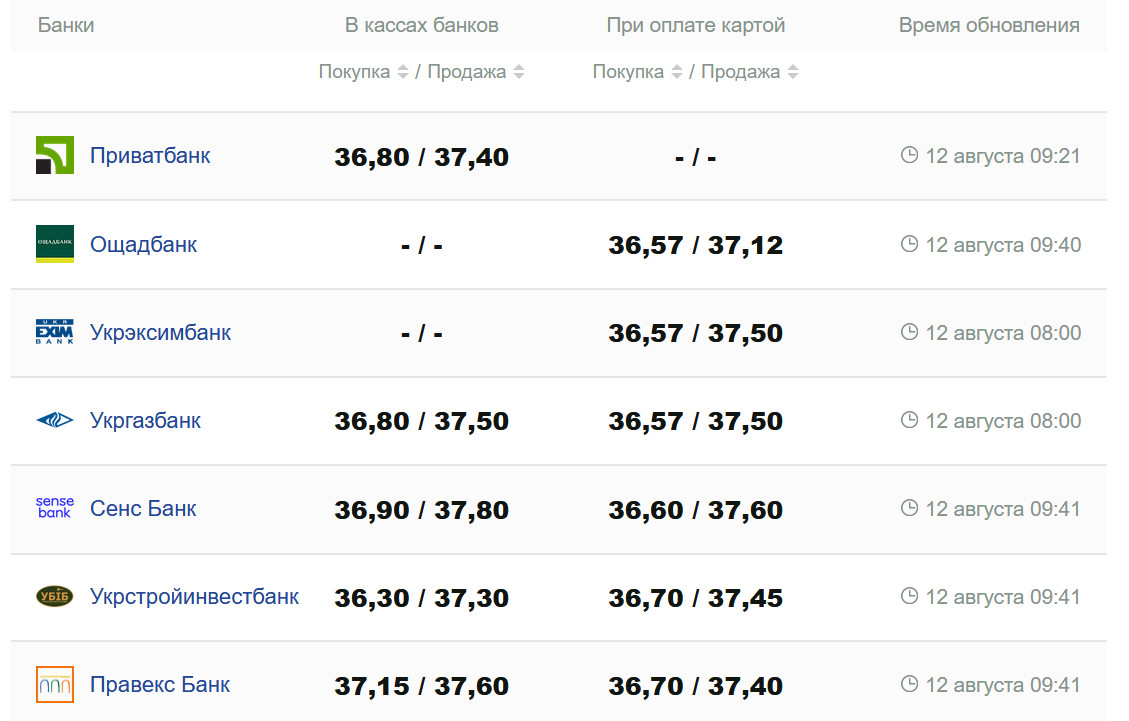
Task: Click the Ощадбанк logo icon
Action: (55, 244)
